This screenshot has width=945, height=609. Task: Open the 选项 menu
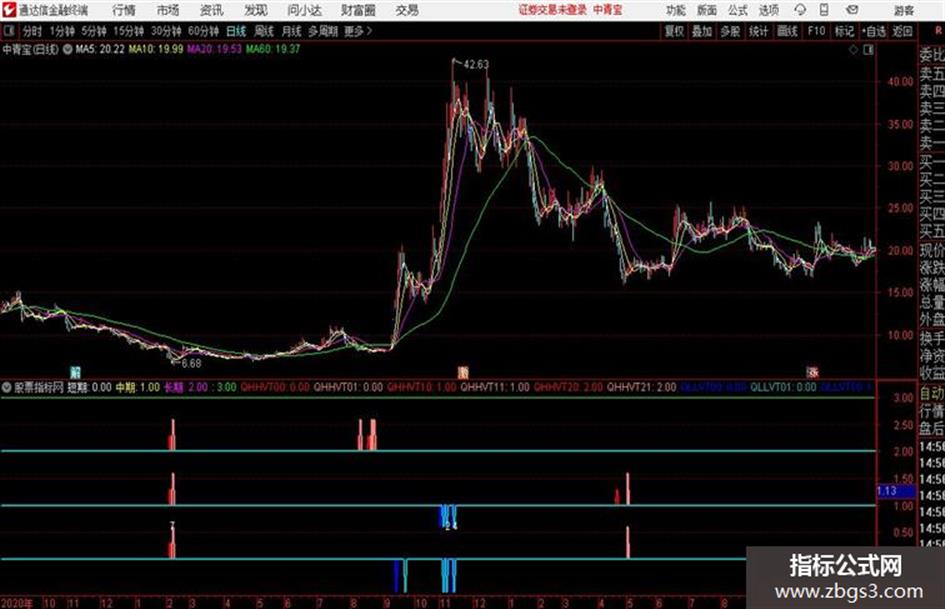click(x=768, y=10)
